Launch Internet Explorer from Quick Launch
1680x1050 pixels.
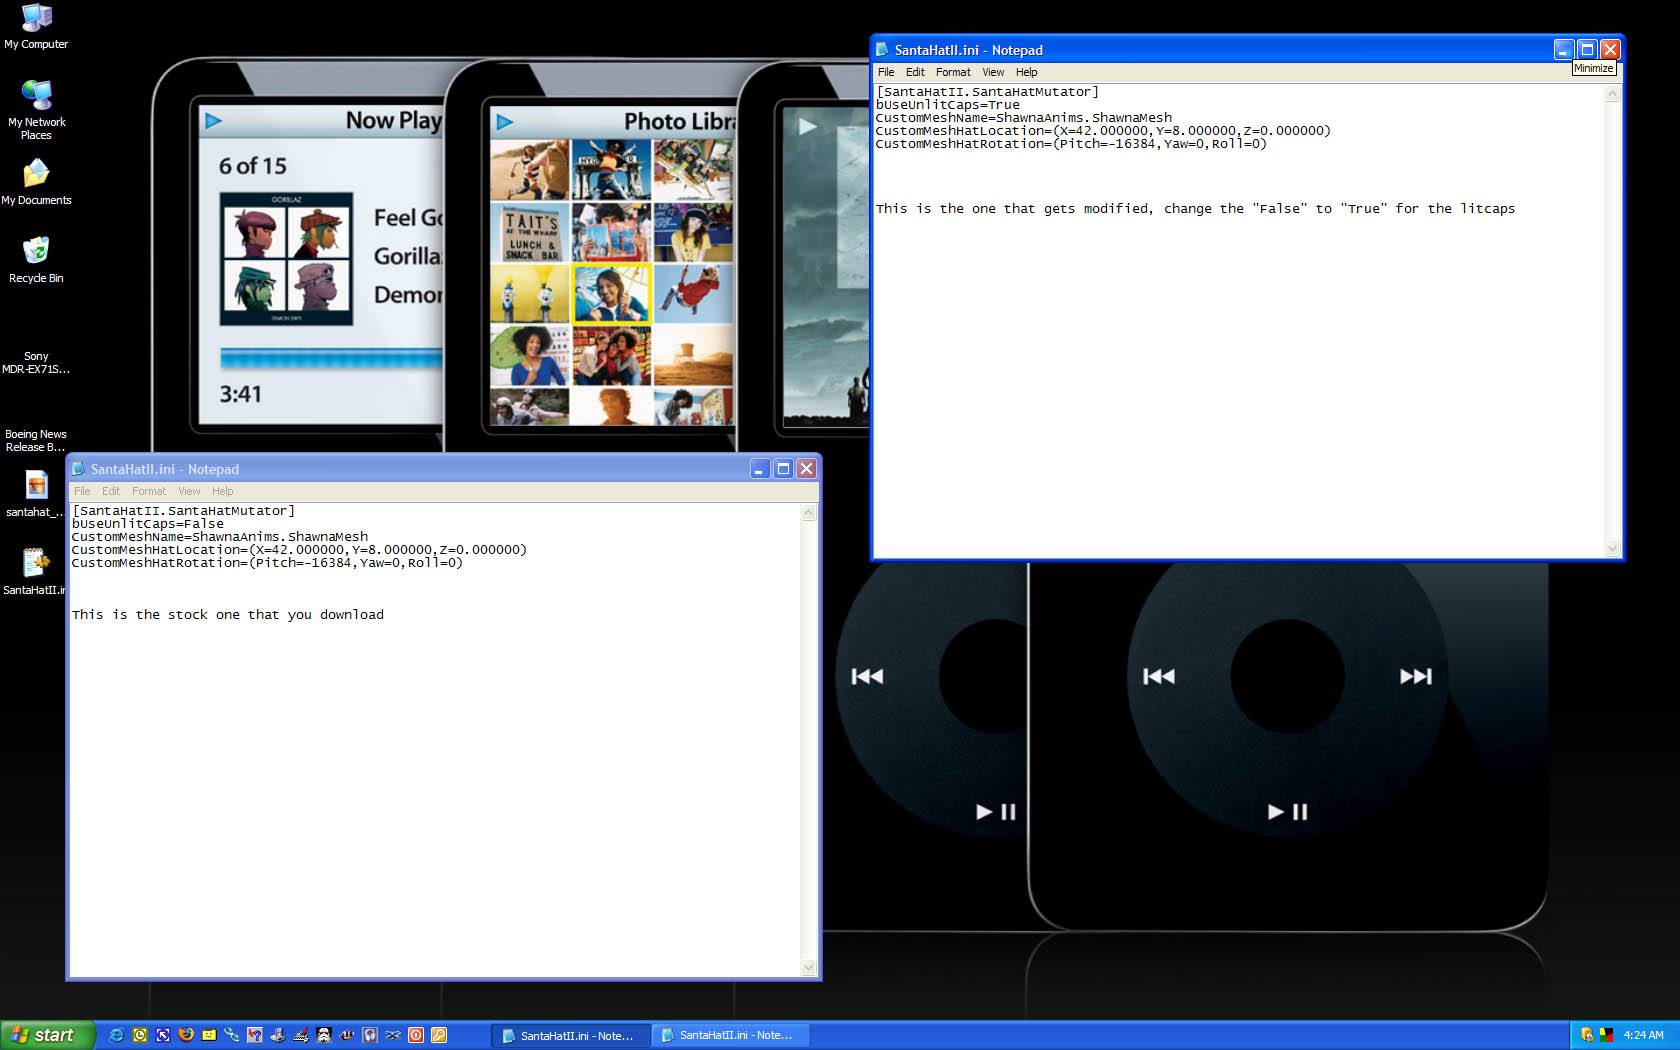pos(116,1035)
